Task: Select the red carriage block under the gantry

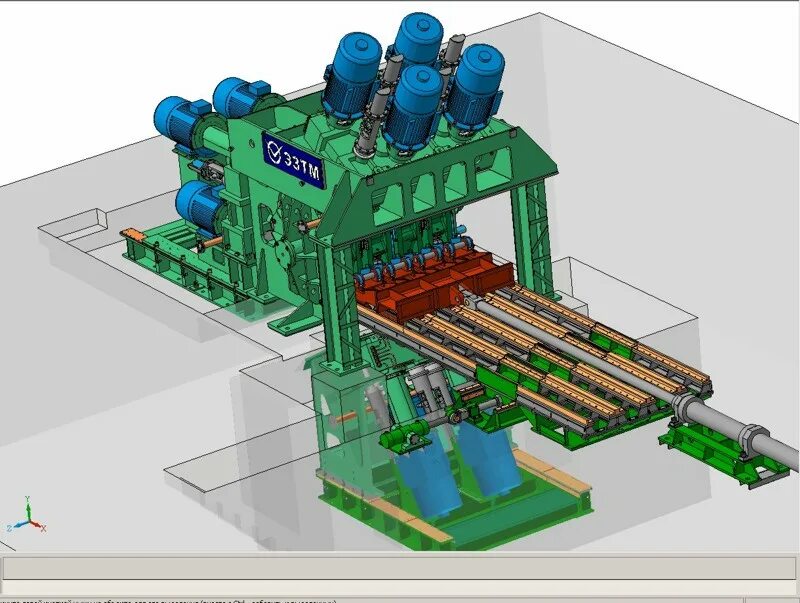Action: [x=434, y=286]
